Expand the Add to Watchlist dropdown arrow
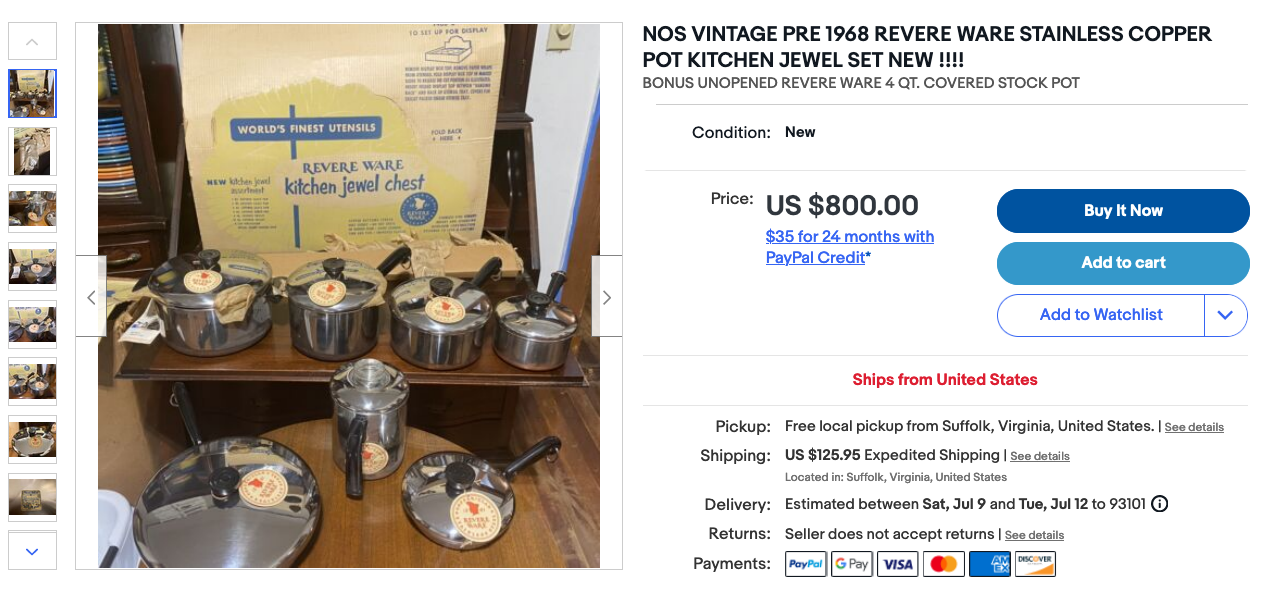This screenshot has height=591, width=1263. coord(1225,315)
